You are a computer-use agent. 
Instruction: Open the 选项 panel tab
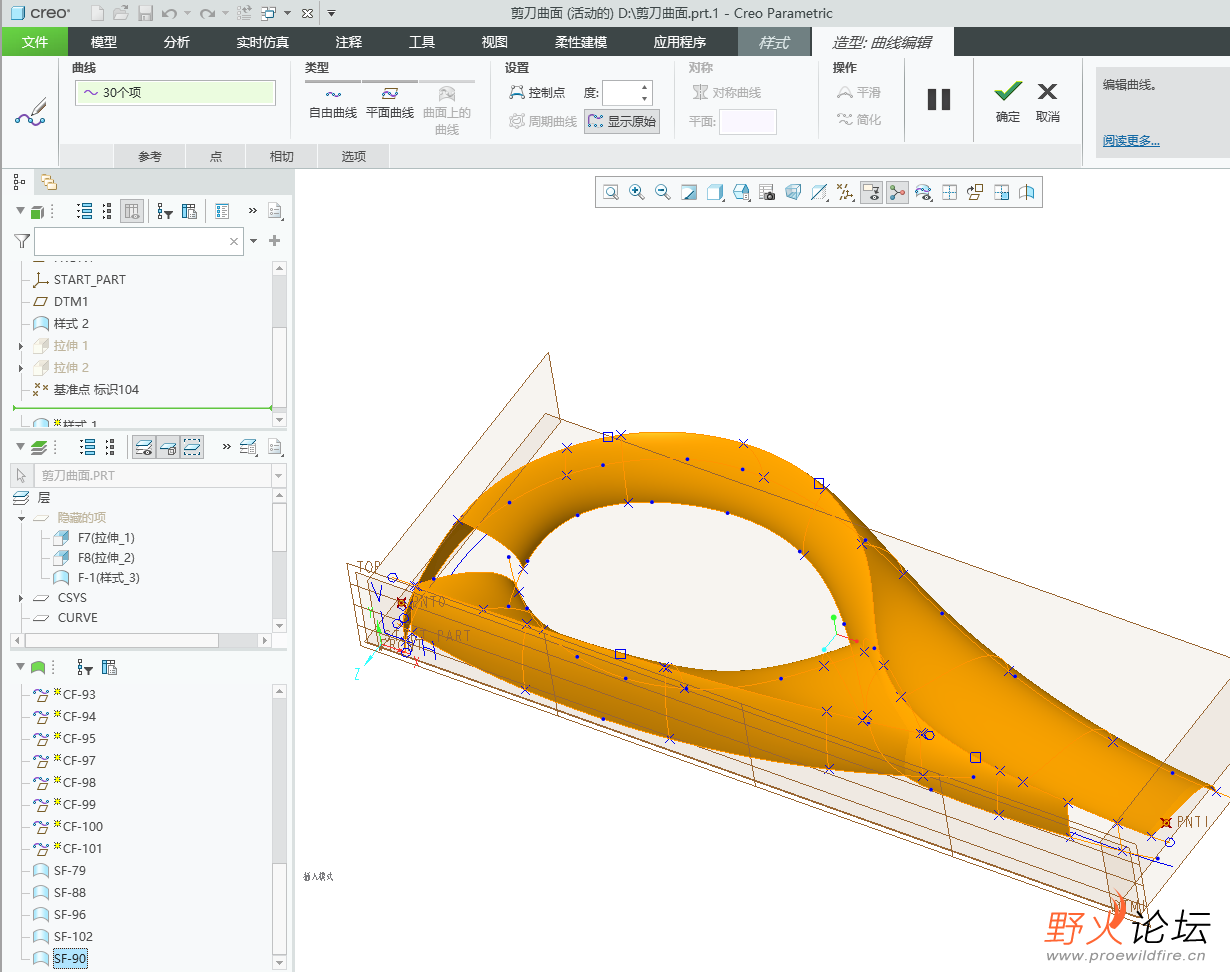click(x=354, y=156)
